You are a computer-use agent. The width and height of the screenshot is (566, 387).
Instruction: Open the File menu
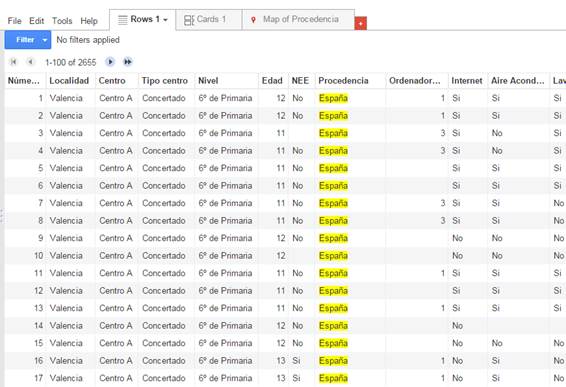pyautogui.click(x=14, y=21)
